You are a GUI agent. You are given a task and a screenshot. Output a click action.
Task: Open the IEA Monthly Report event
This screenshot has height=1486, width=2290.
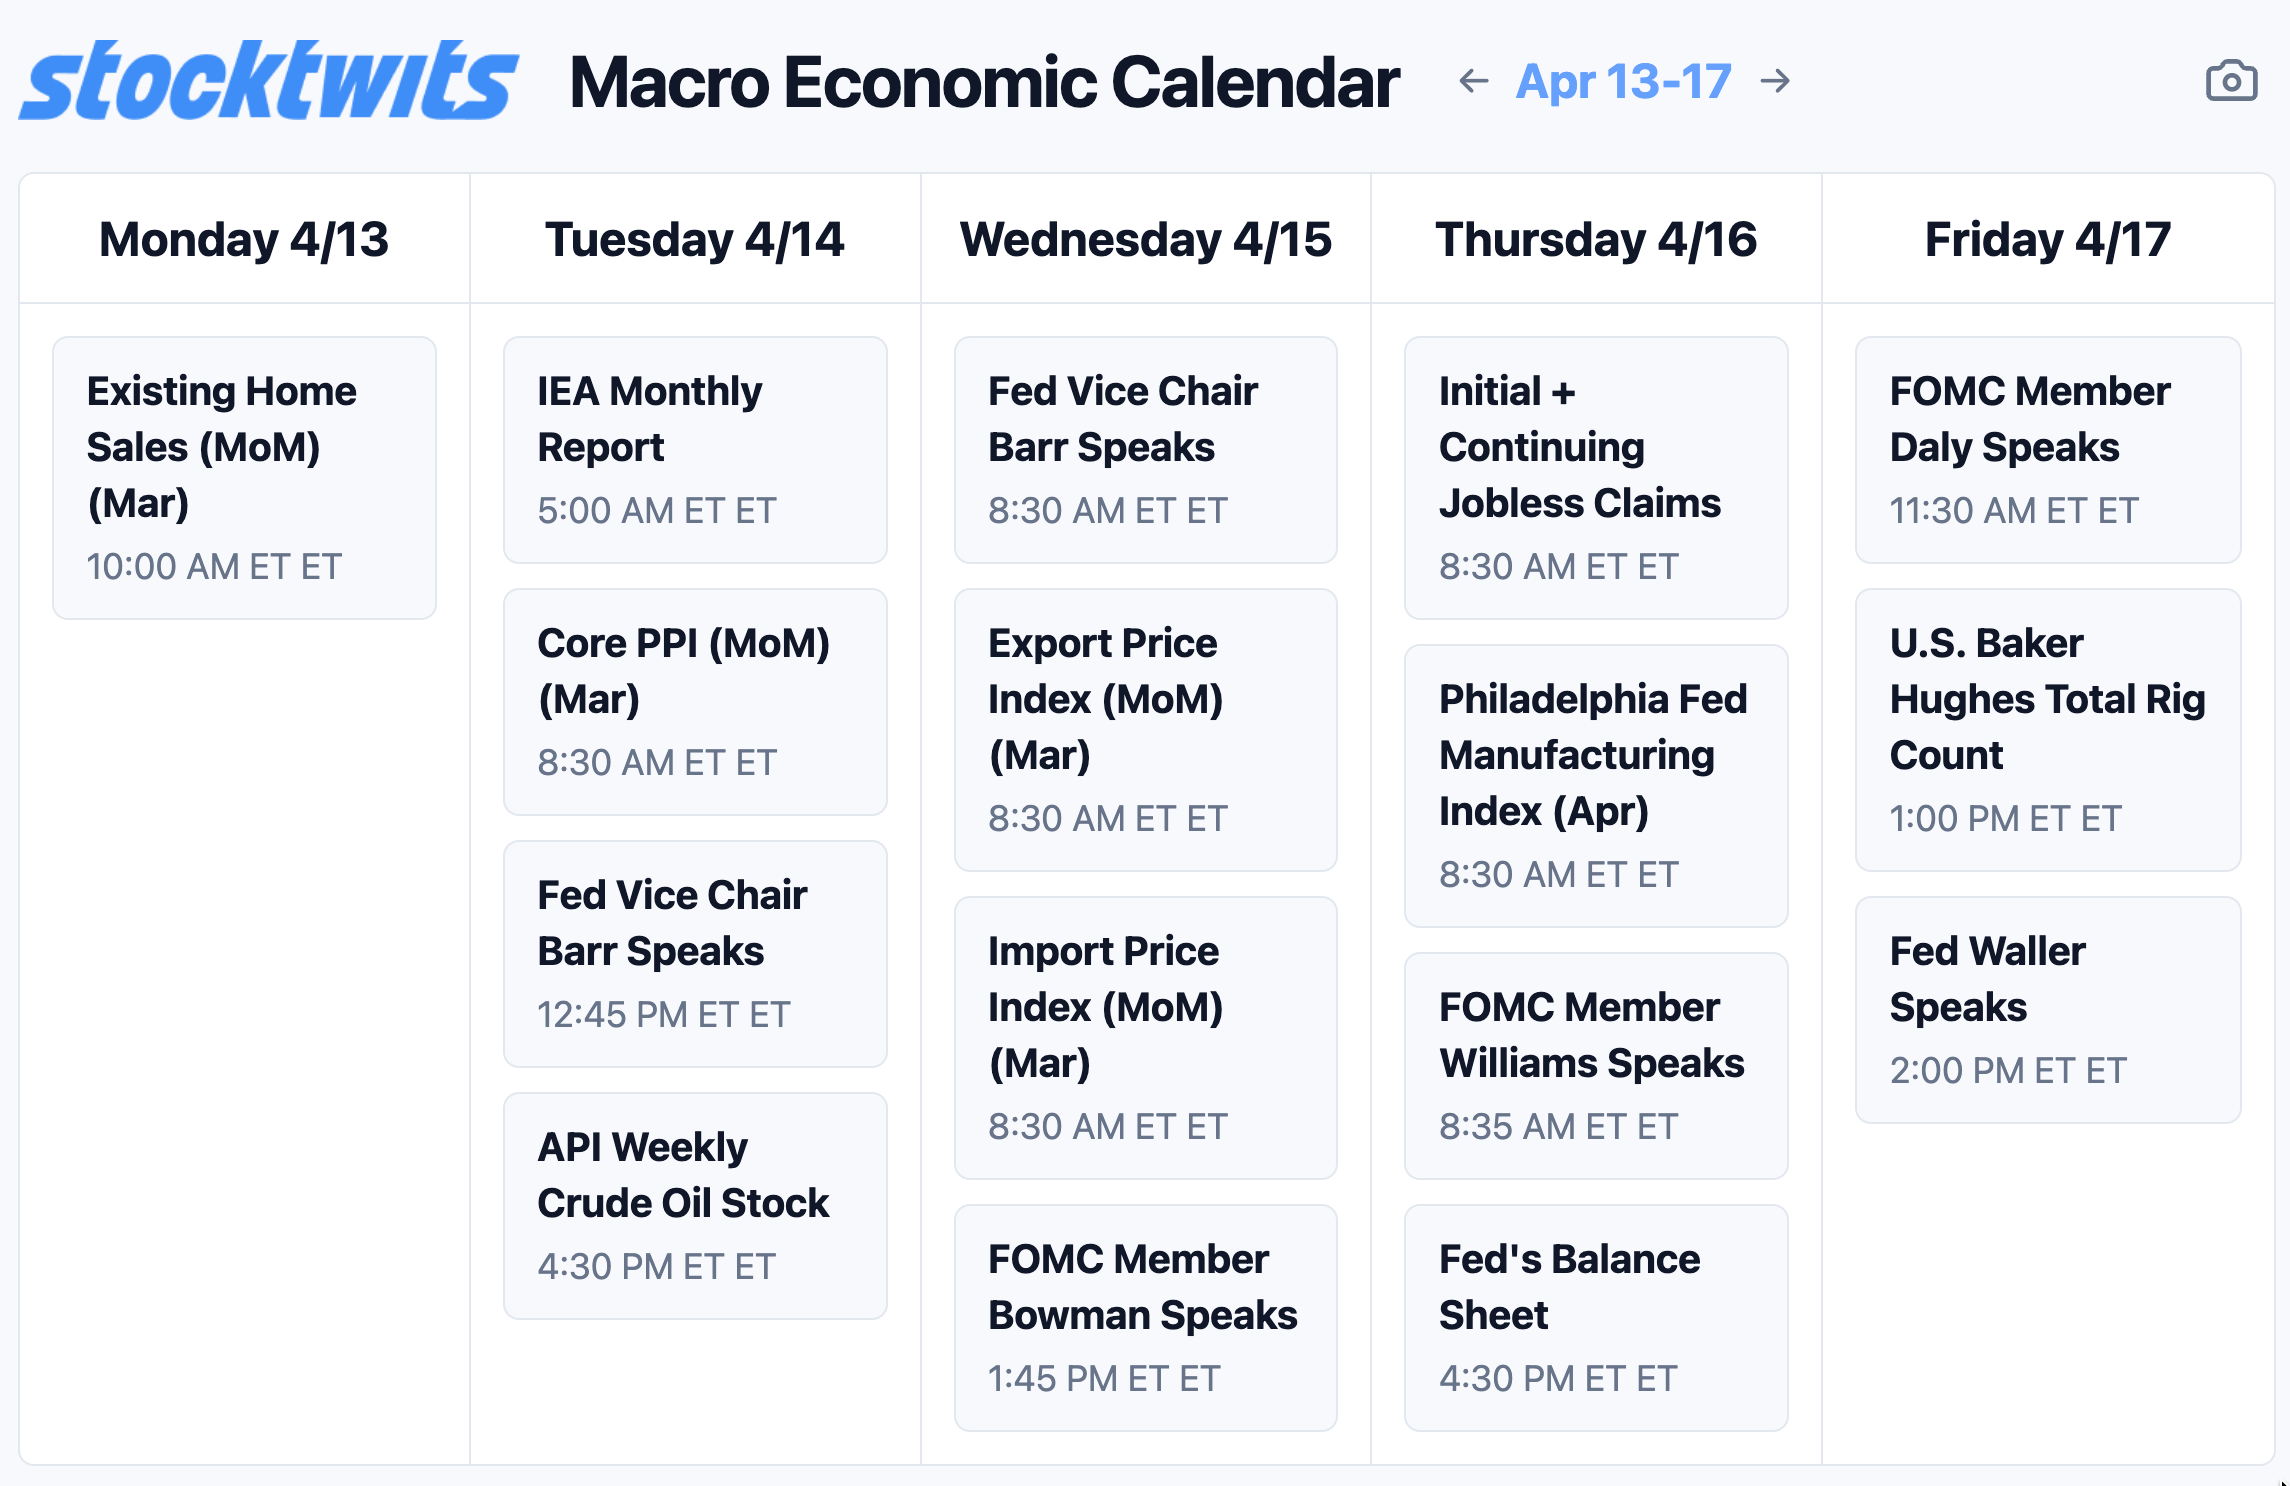click(695, 449)
